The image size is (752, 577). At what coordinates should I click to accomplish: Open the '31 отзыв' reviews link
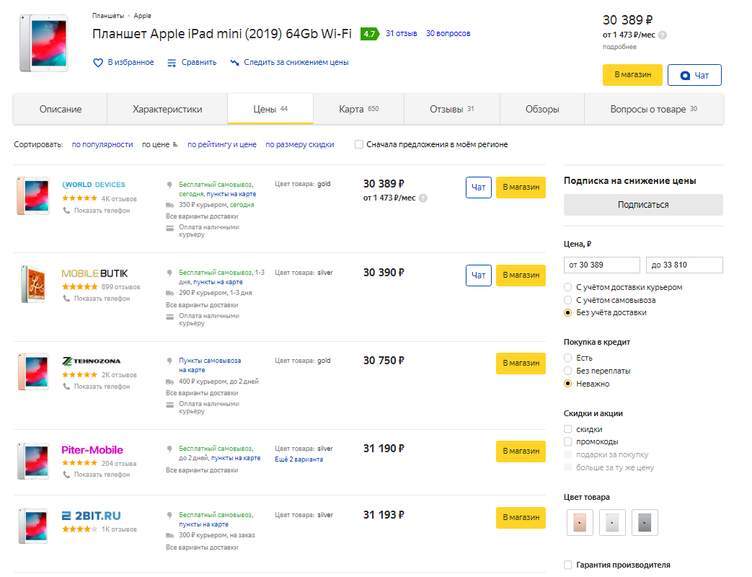(401, 33)
